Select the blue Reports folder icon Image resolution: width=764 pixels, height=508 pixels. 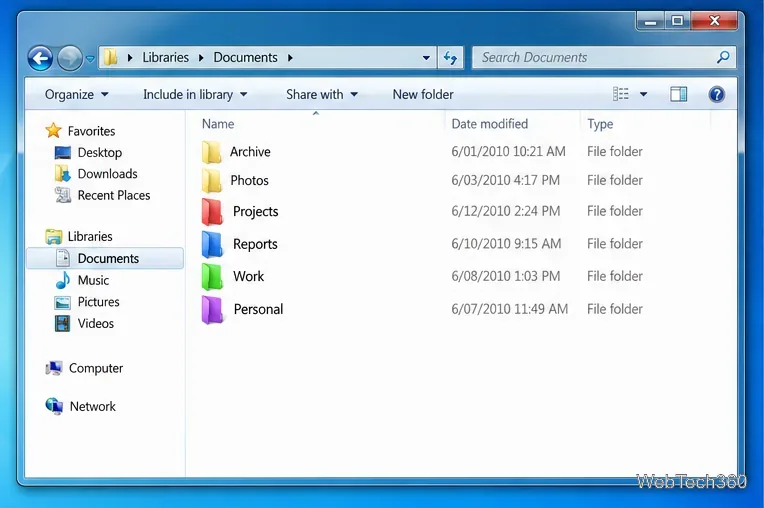point(212,244)
